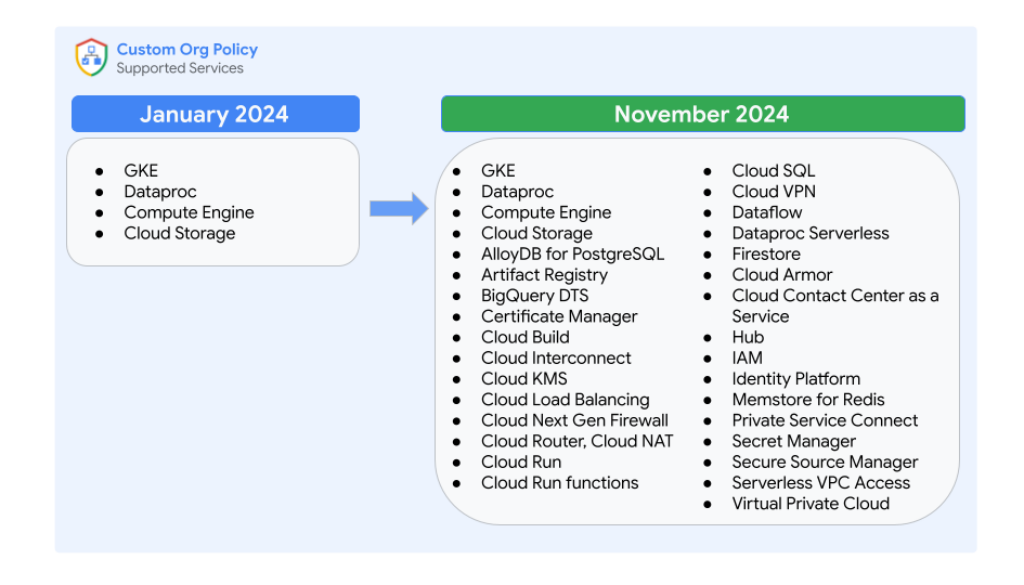The image size is (1024, 585).
Task: Click the January 2024 blue header
Action: tap(215, 114)
